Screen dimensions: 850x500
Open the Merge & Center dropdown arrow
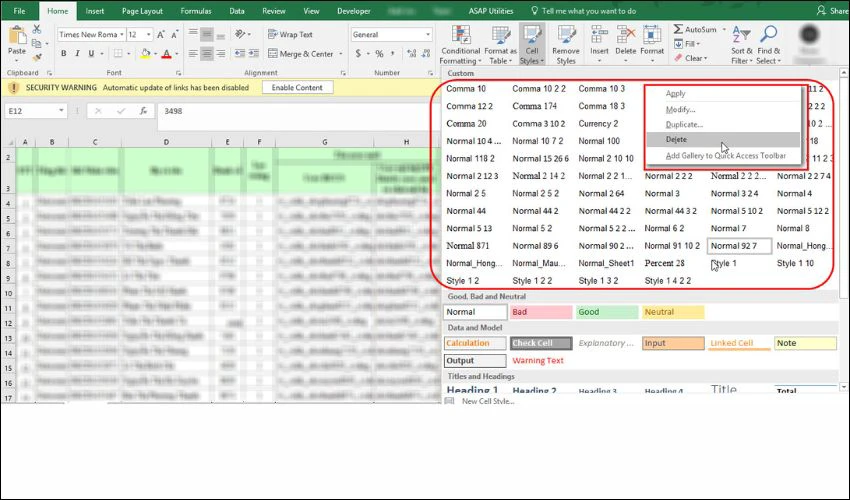340,54
